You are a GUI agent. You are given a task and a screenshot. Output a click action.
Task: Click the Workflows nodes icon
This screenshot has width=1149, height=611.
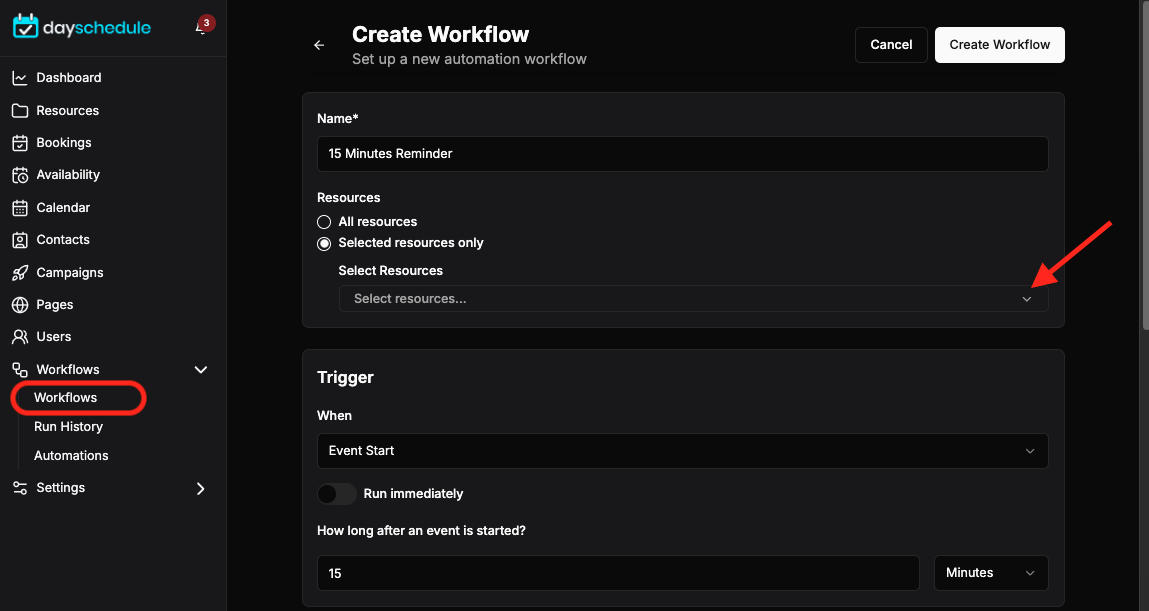coord(20,369)
